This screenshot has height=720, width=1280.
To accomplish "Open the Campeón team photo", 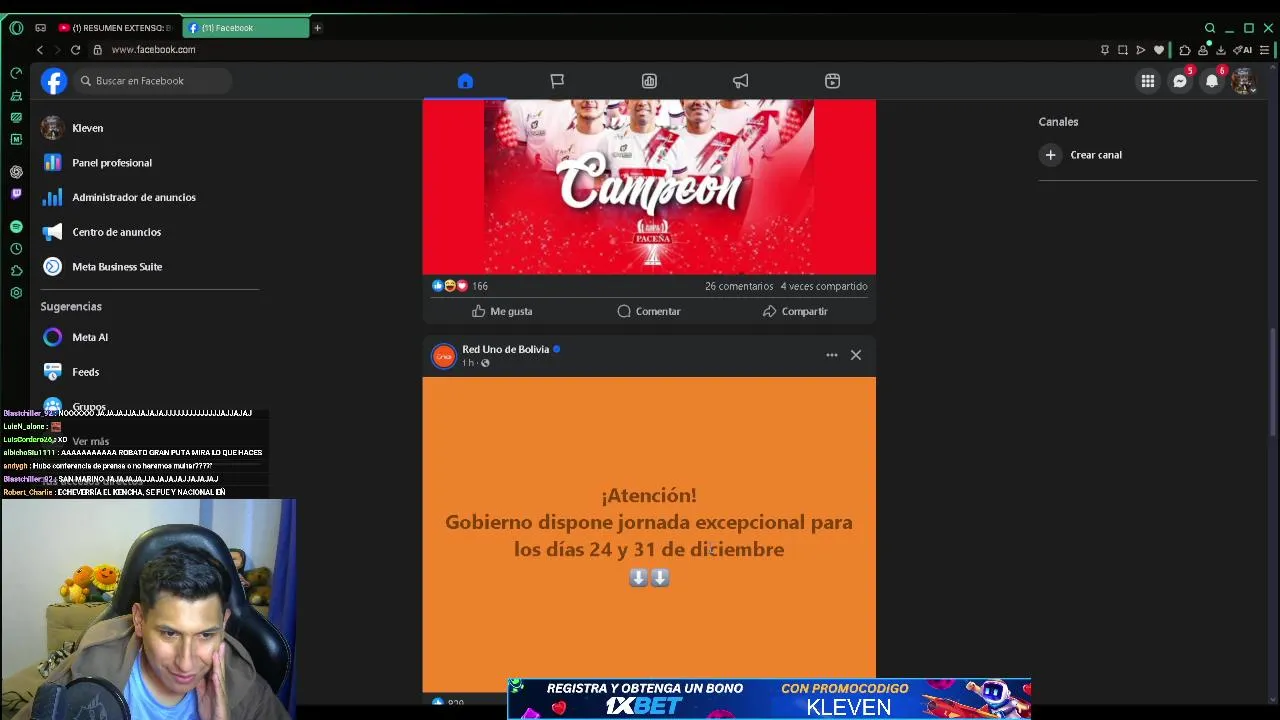I will [x=649, y=186].
